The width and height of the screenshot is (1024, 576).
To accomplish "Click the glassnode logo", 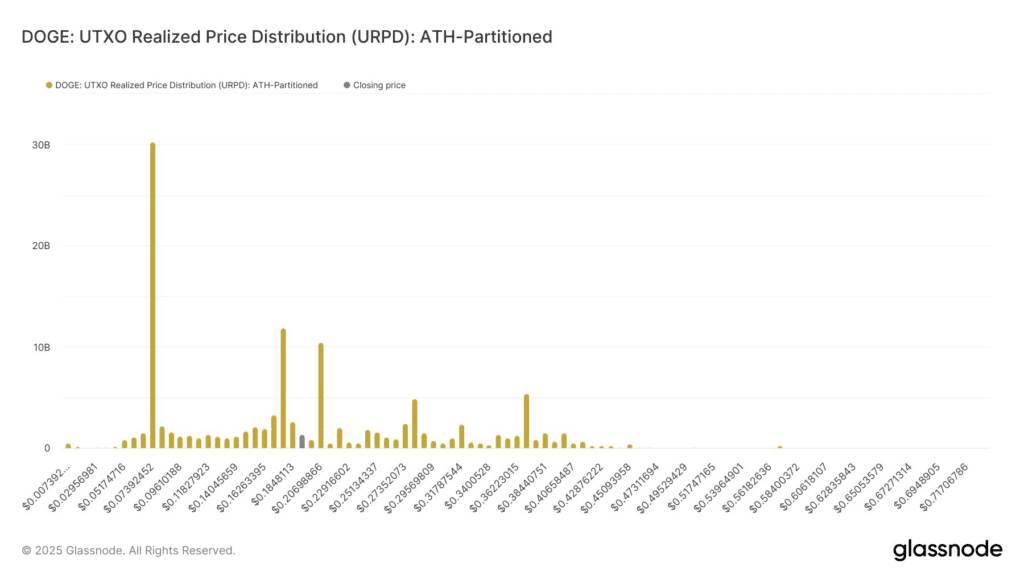I will pos(946,550).
